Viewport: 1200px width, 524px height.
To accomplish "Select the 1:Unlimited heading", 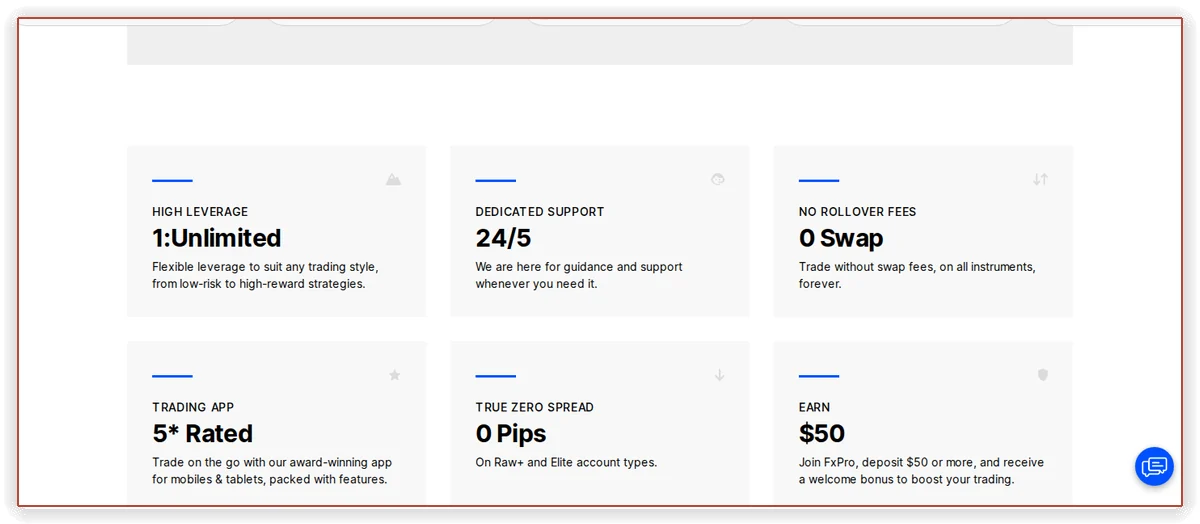I will (x=217, y=238).
